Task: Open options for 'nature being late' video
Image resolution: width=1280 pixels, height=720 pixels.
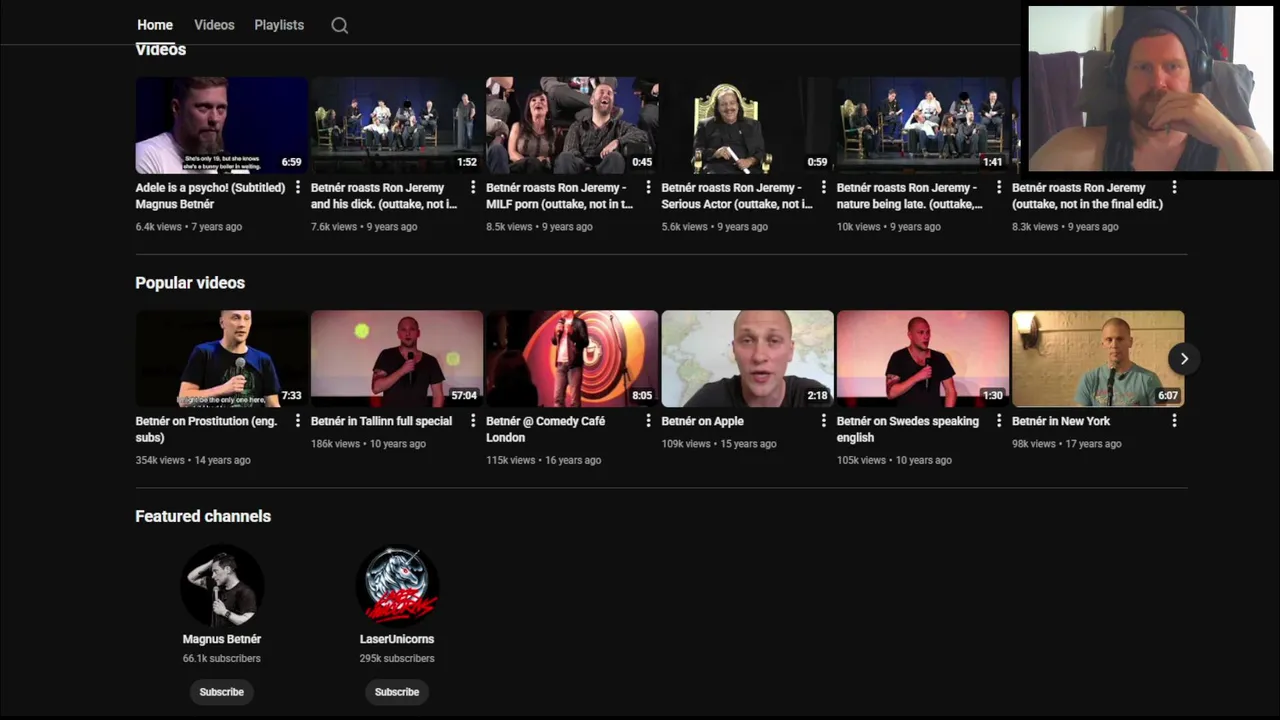Action: click(x=999, y=187)
